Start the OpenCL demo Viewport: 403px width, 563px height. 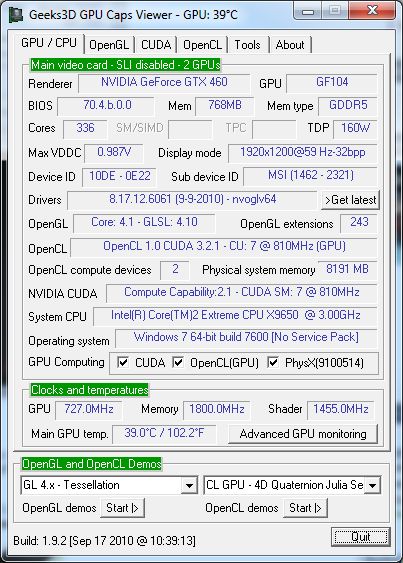click(x=305, y=508)
